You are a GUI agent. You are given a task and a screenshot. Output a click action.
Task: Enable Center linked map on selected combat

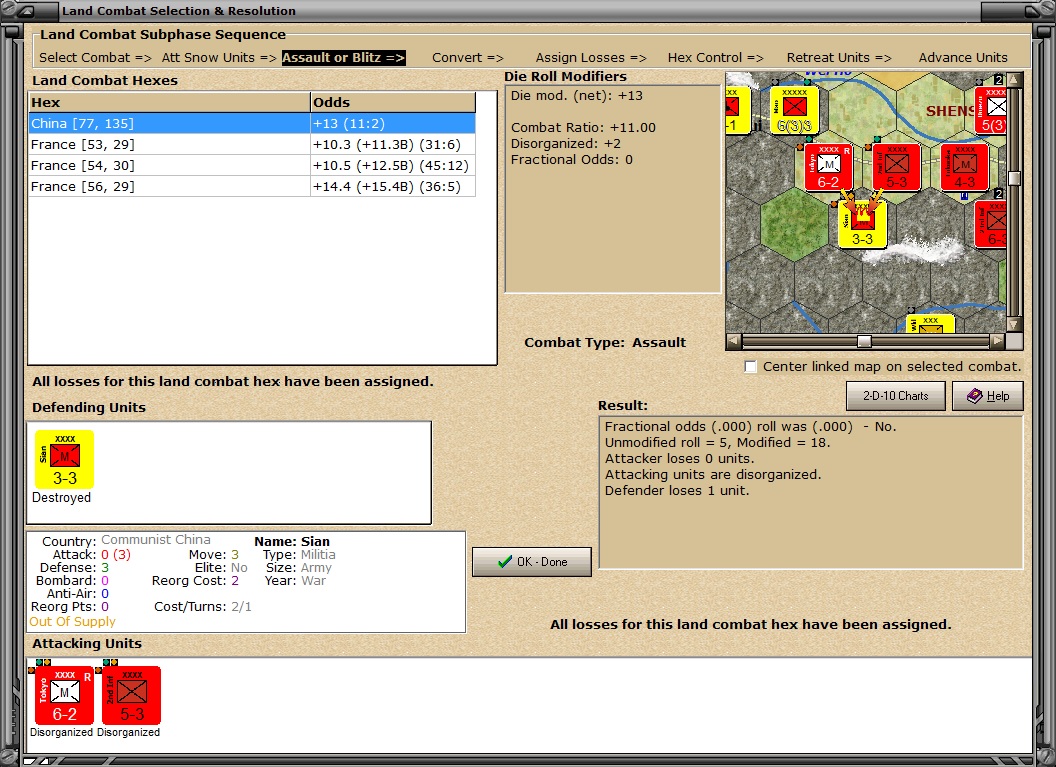pos(750,366)
